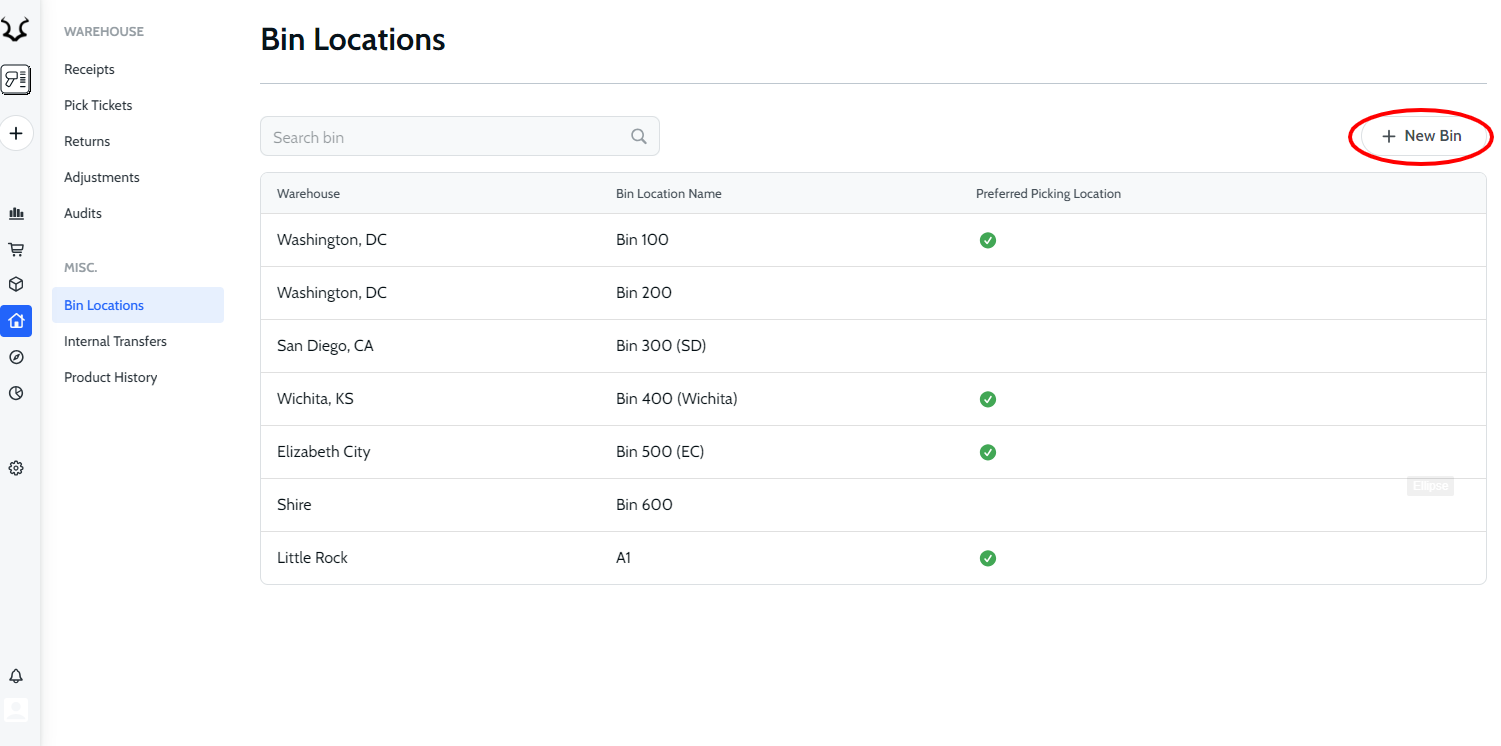Open the barcode scanner icon
Screen dimensions: 1501x746
(16, 79)
